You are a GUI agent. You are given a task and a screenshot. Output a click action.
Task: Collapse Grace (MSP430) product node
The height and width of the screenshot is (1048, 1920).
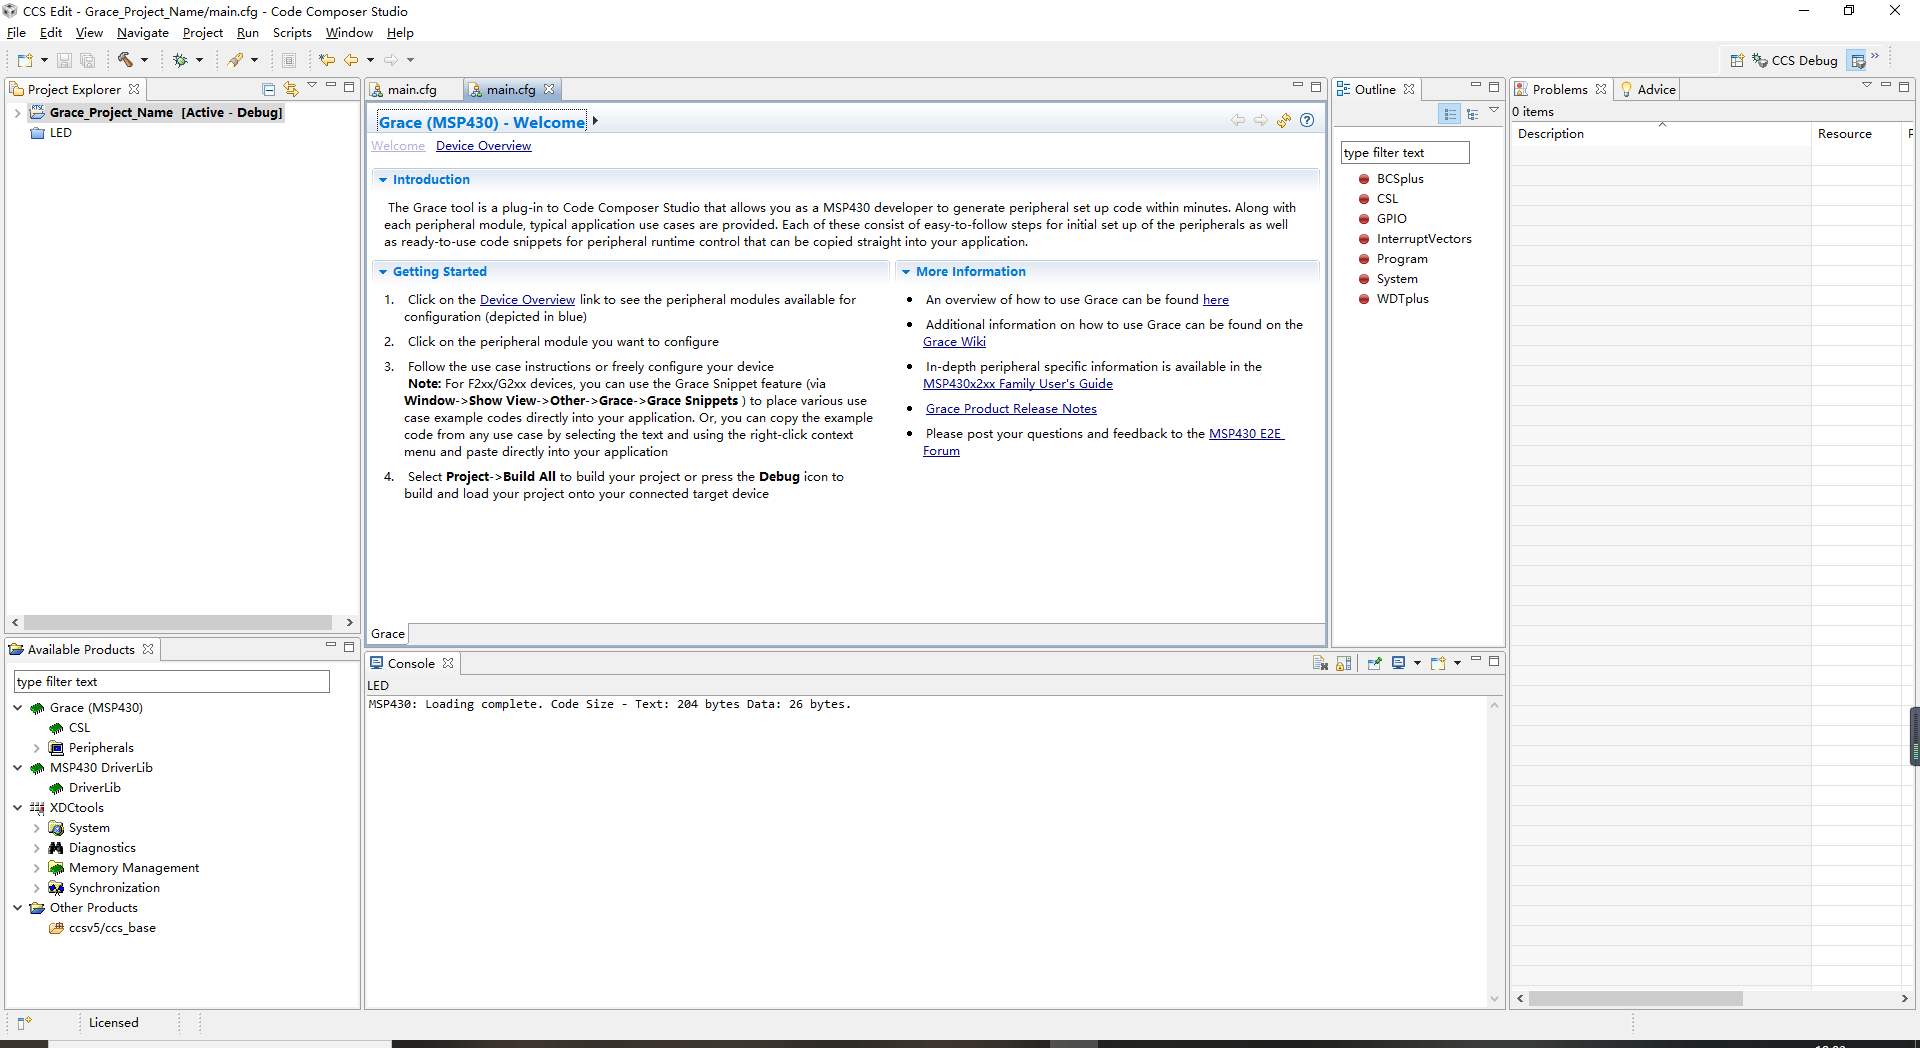tap(17, 708)
